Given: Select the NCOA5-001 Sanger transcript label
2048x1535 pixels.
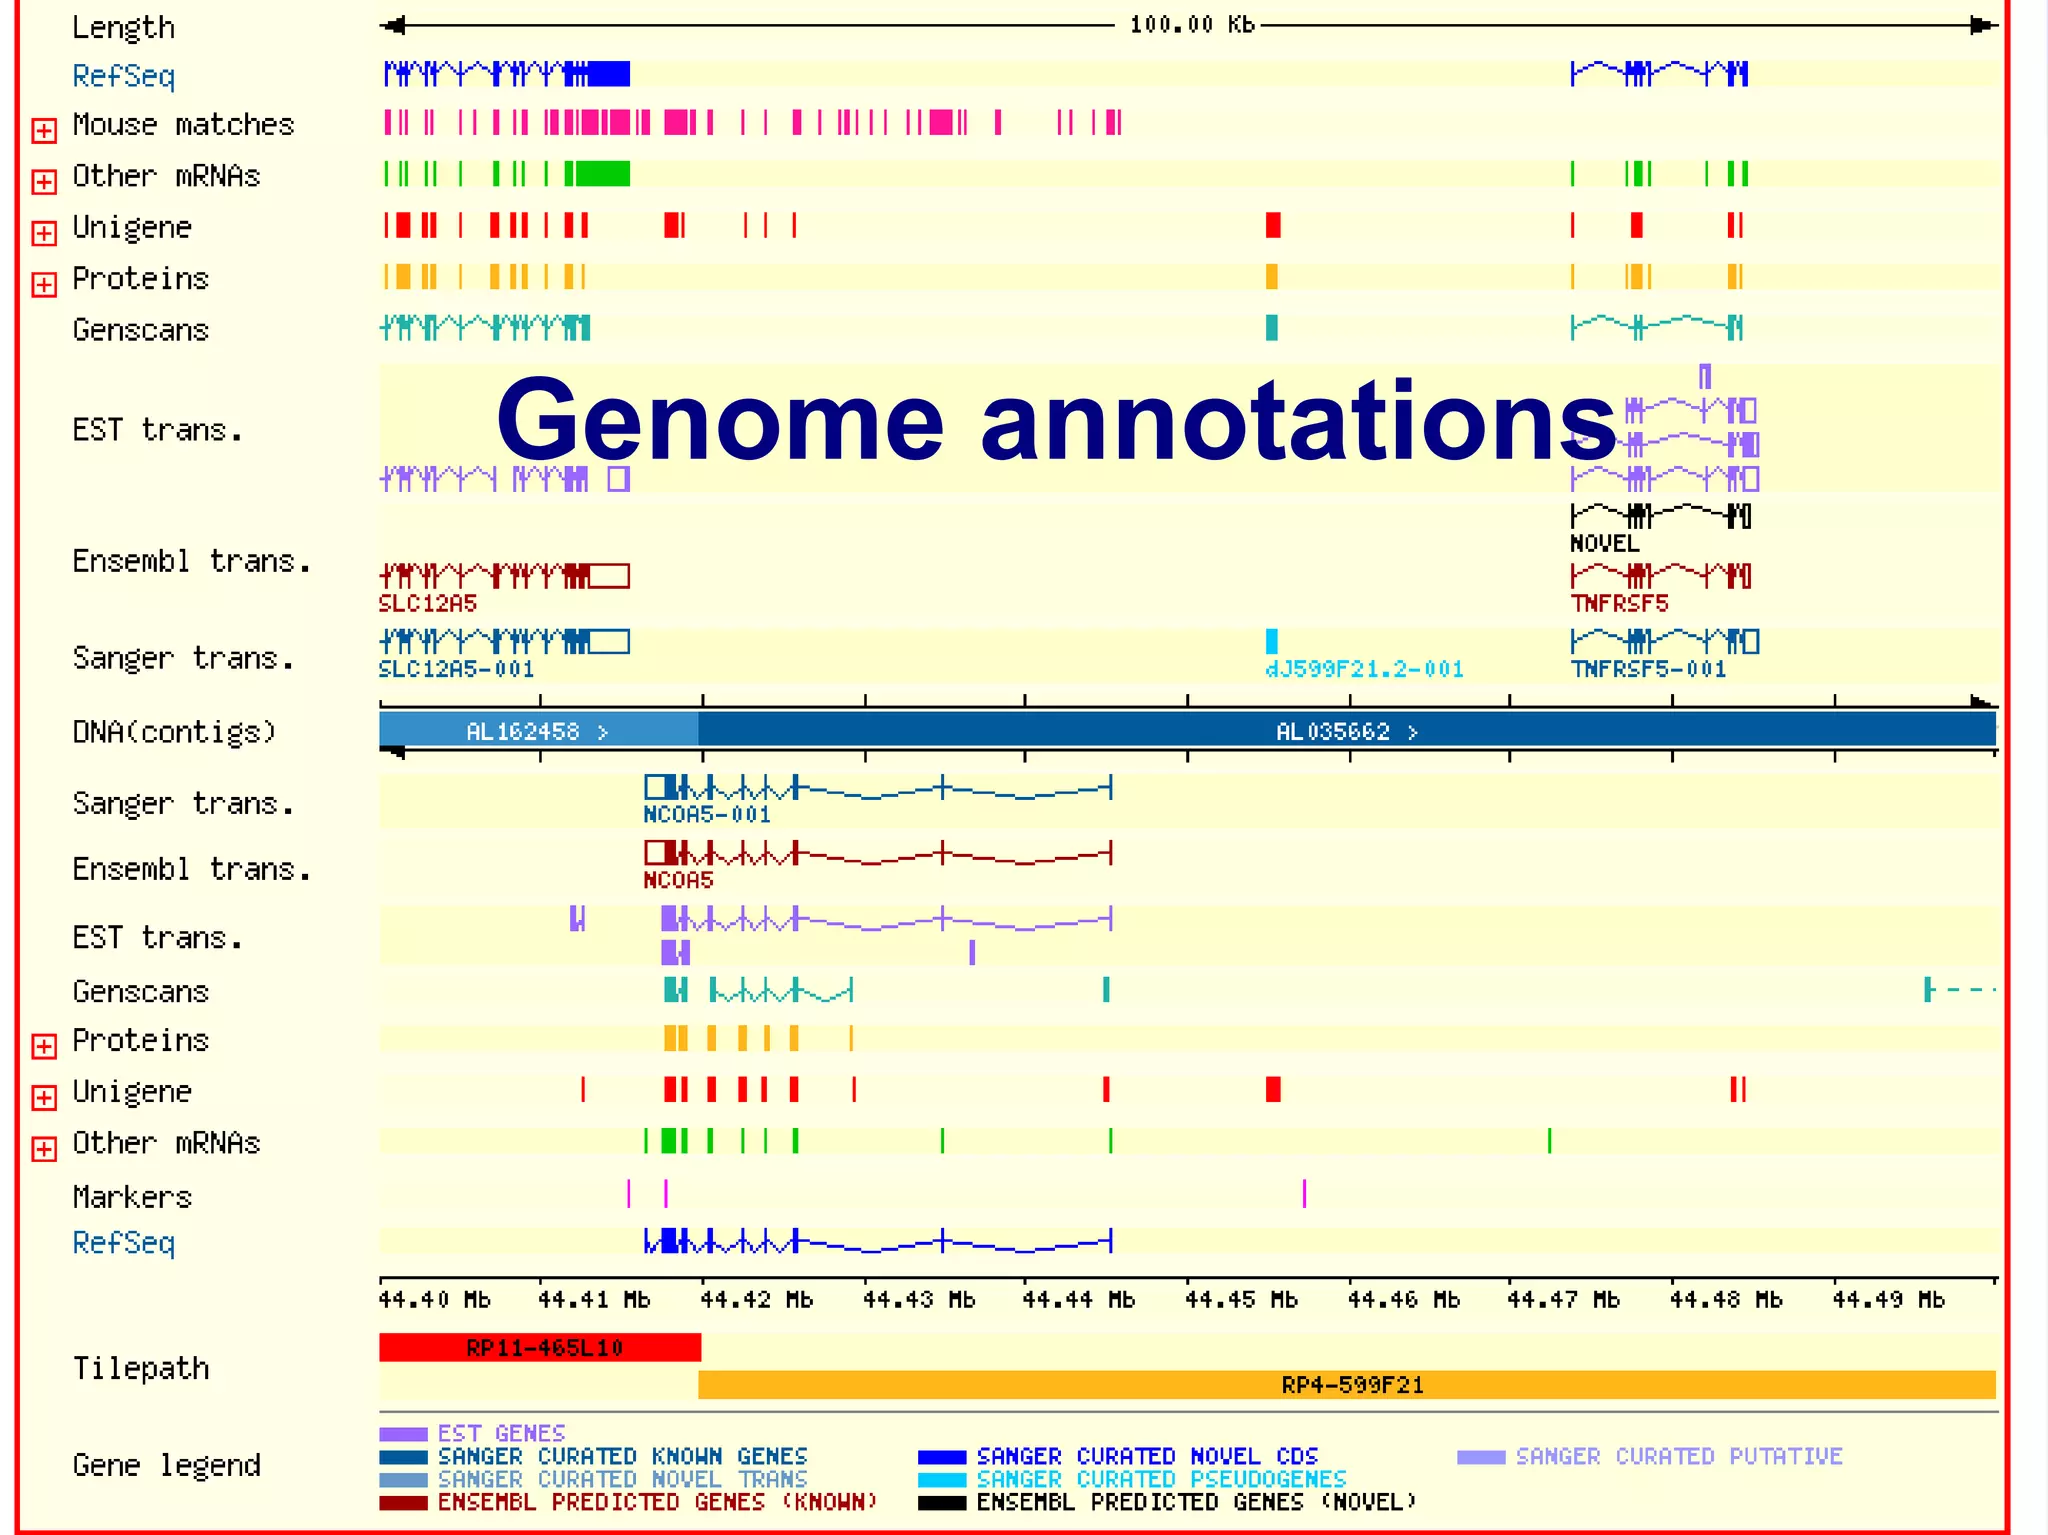Looking at the screenshot, I should [x=707, y=815].
